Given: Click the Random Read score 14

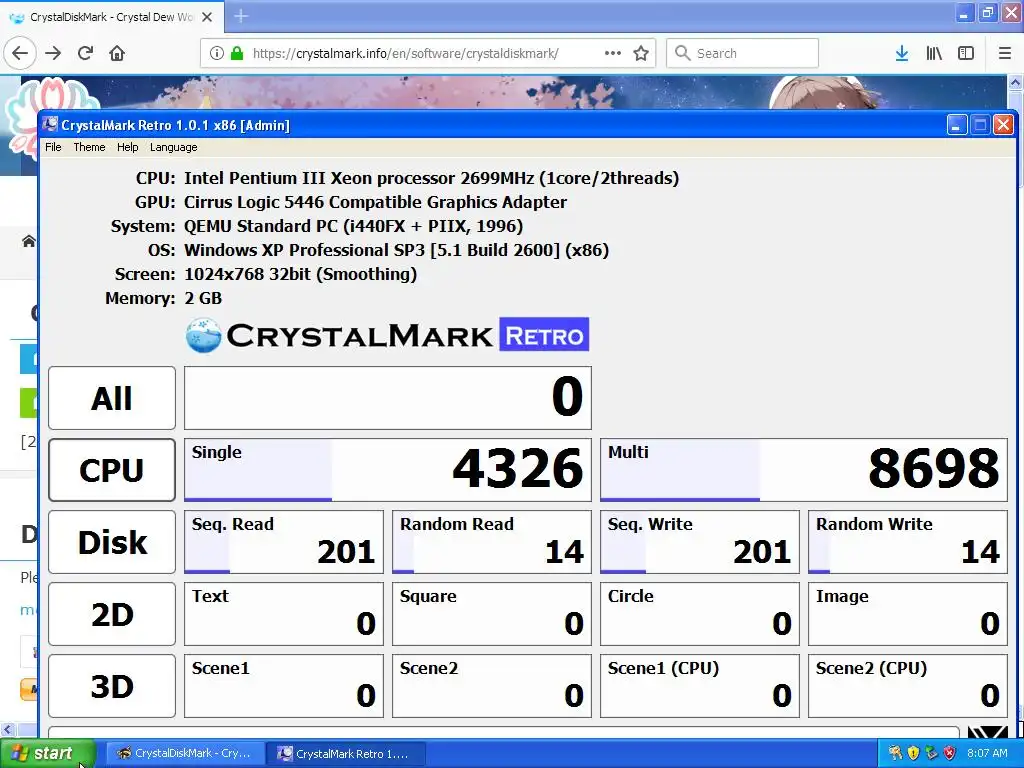Looking at the screenshot, I should [492, 541].
